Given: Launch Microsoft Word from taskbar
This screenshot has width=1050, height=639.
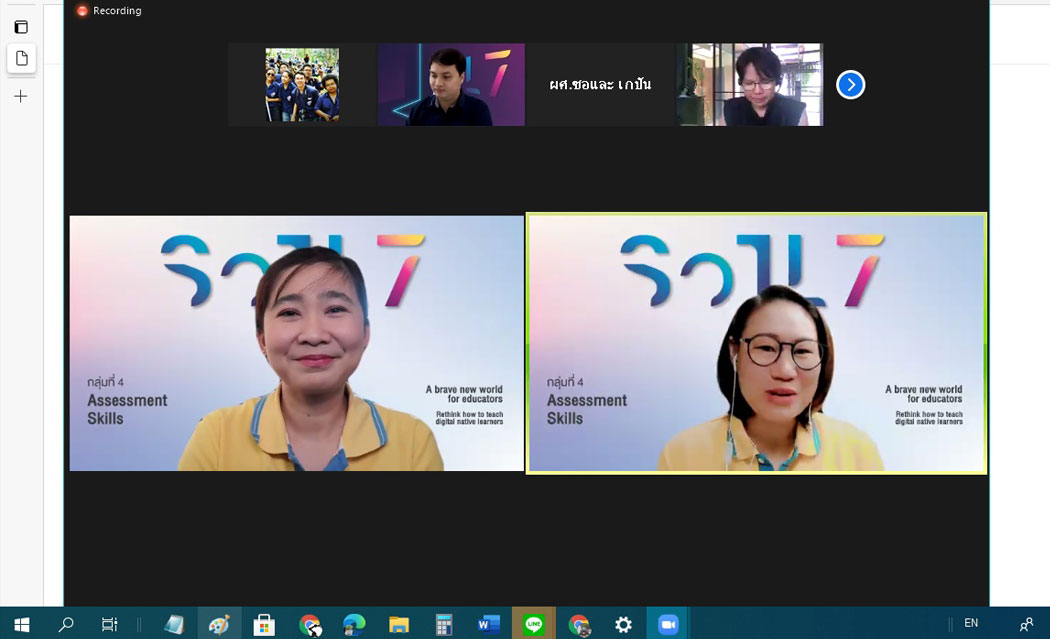Looking at the screenshot, I should pyautogui.click(x=489, y=624).
